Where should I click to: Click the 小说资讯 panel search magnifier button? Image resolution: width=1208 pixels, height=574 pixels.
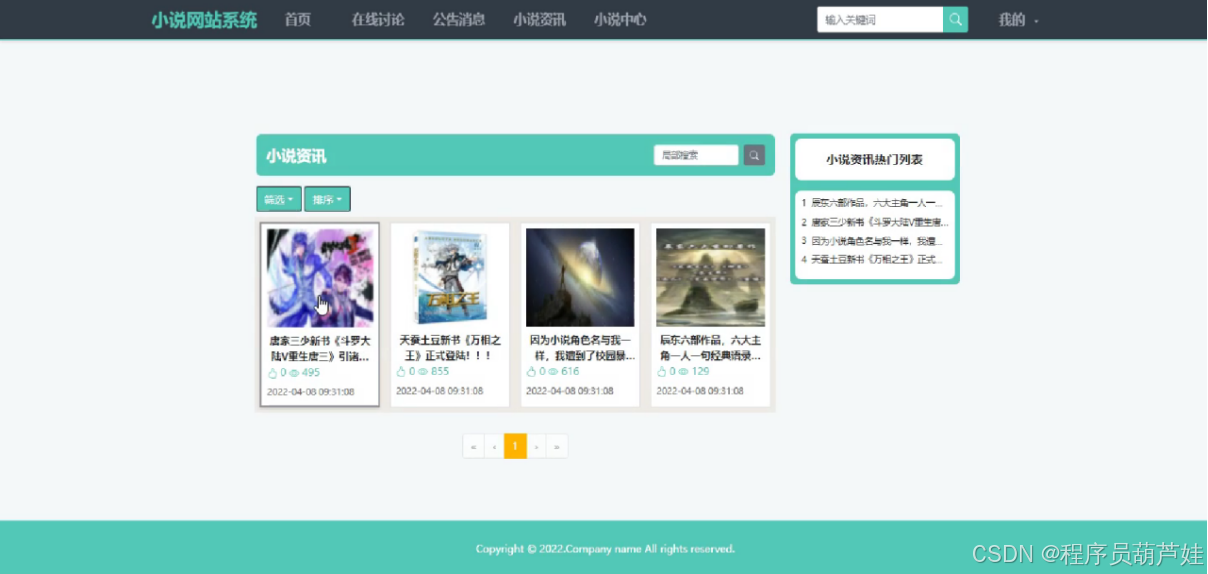tap(754, 155)
